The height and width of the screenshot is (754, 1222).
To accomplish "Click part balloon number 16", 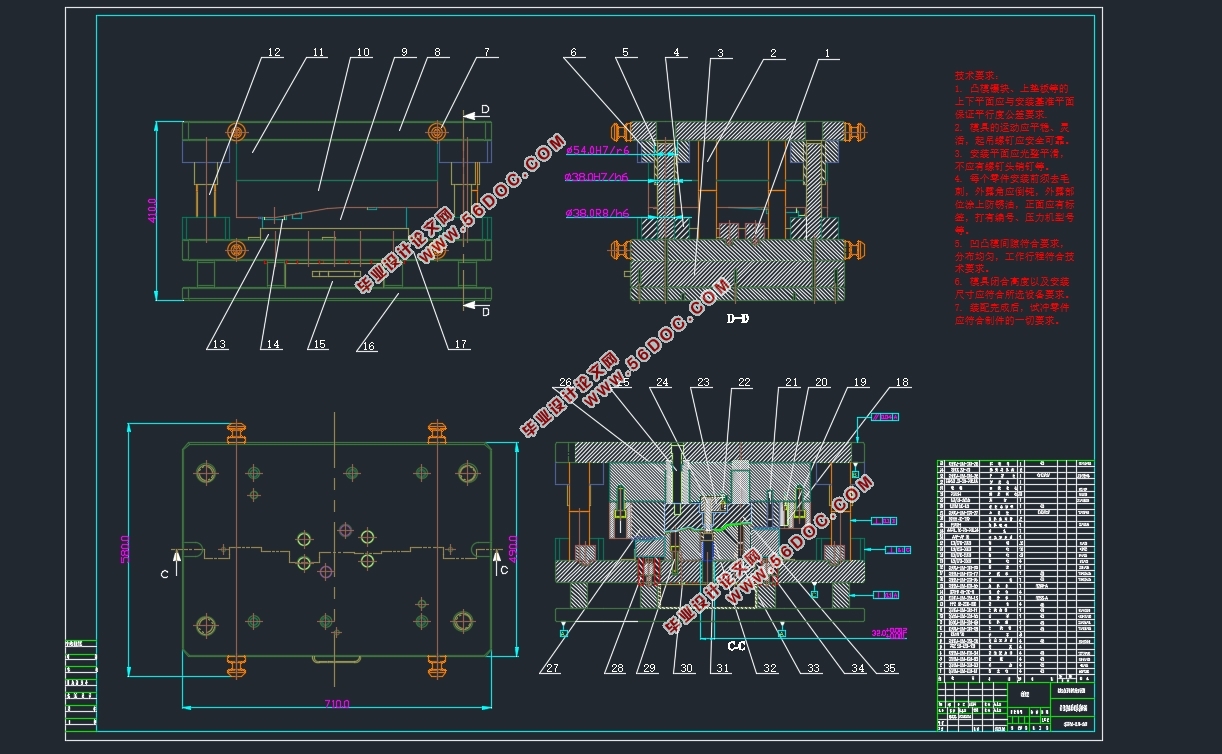I will point(368,346).
